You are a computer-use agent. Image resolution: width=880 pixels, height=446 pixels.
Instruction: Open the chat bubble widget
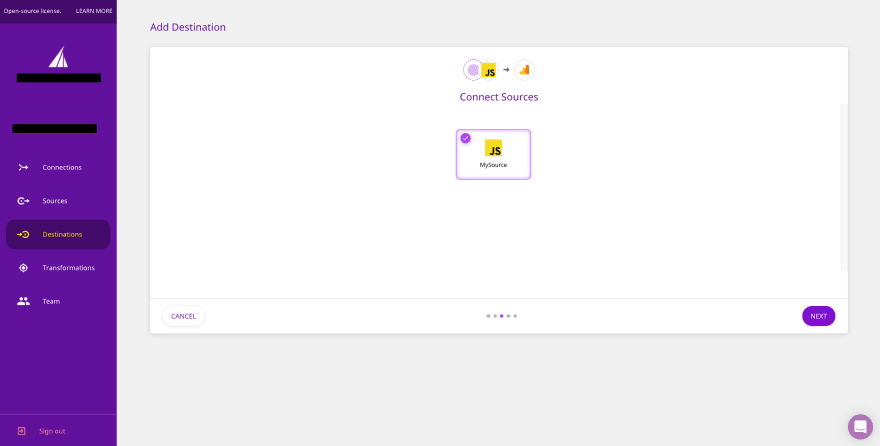pyautogui.click(x=860, y=426)
